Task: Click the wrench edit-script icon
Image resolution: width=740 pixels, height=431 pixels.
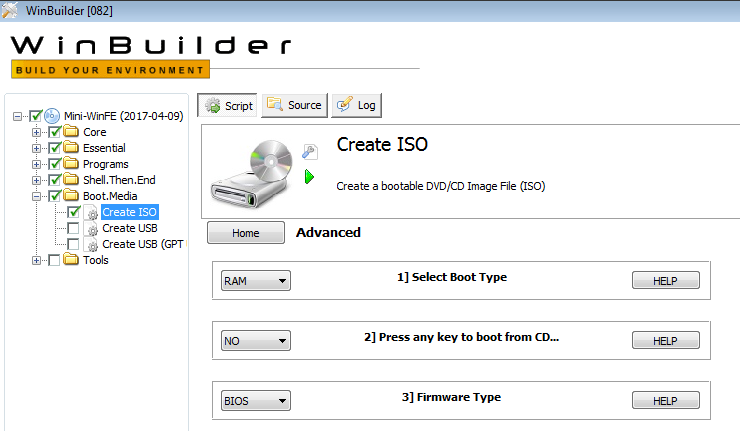Action: [310, 152]
